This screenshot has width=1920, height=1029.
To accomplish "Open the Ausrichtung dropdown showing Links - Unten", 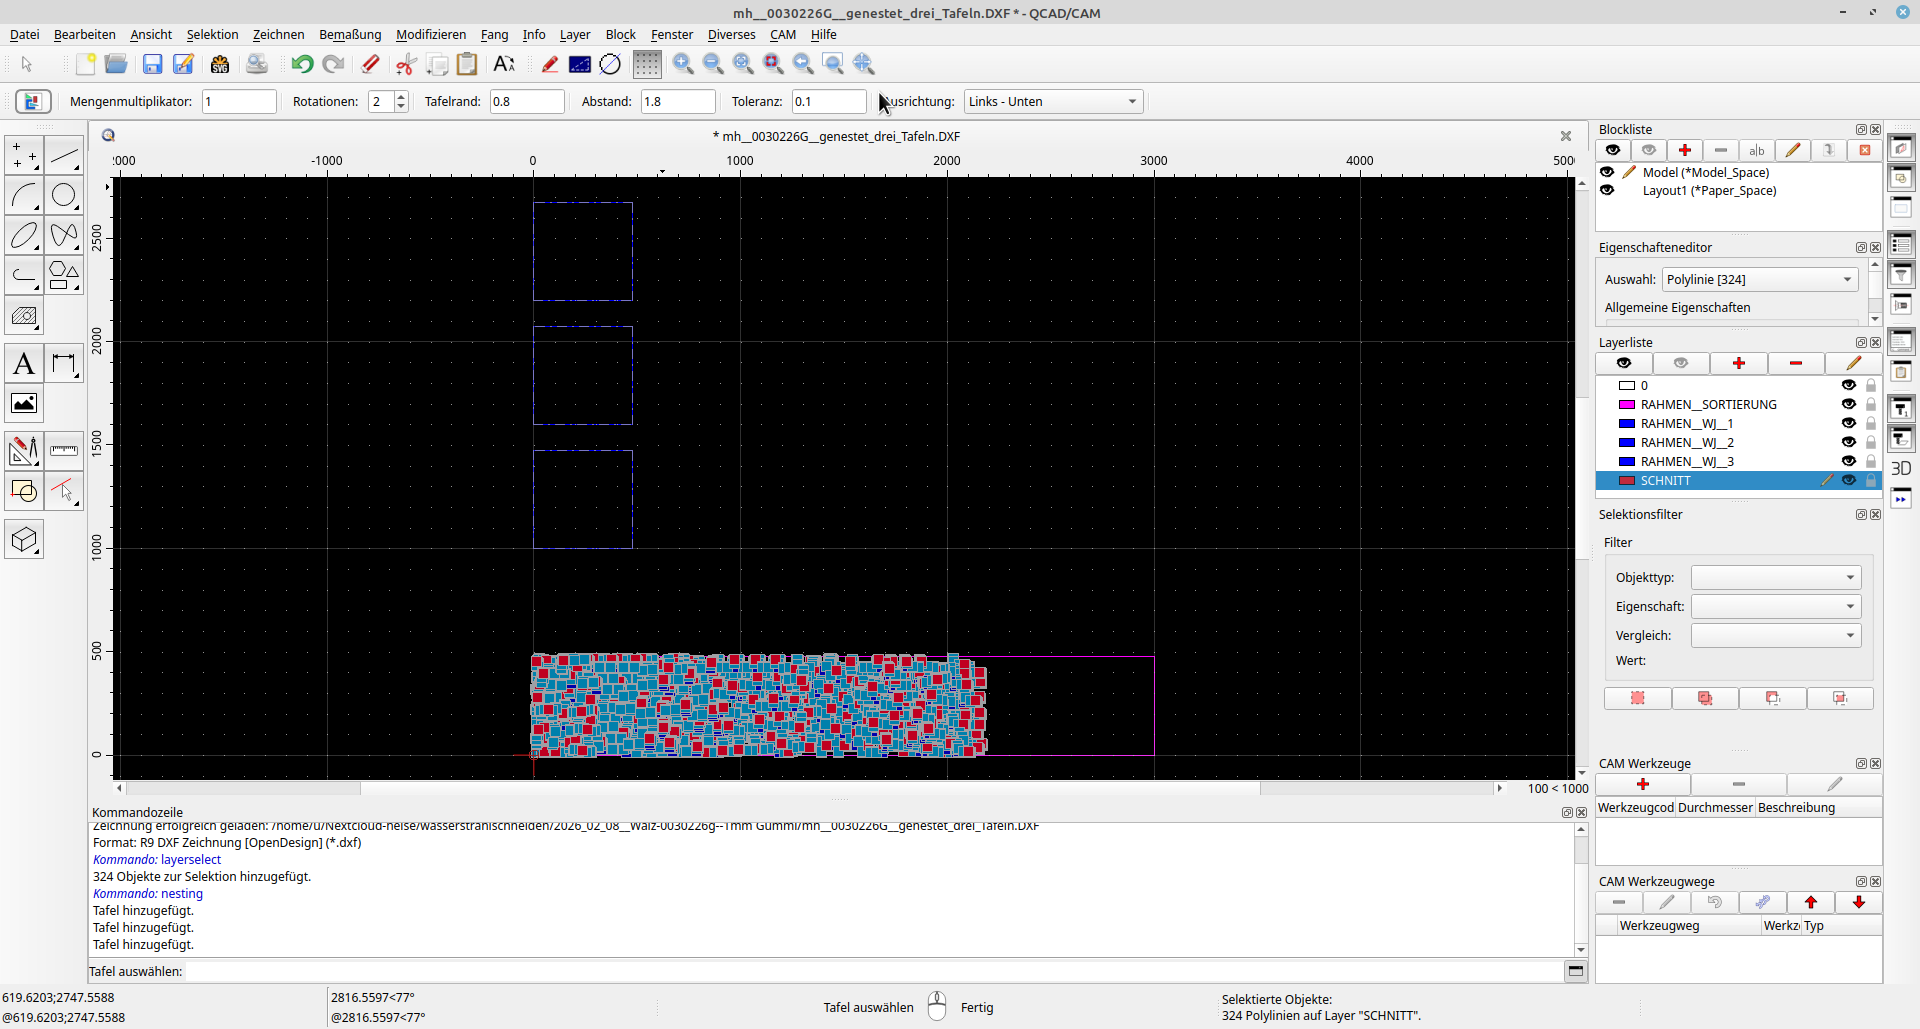I will (1052, 101).
